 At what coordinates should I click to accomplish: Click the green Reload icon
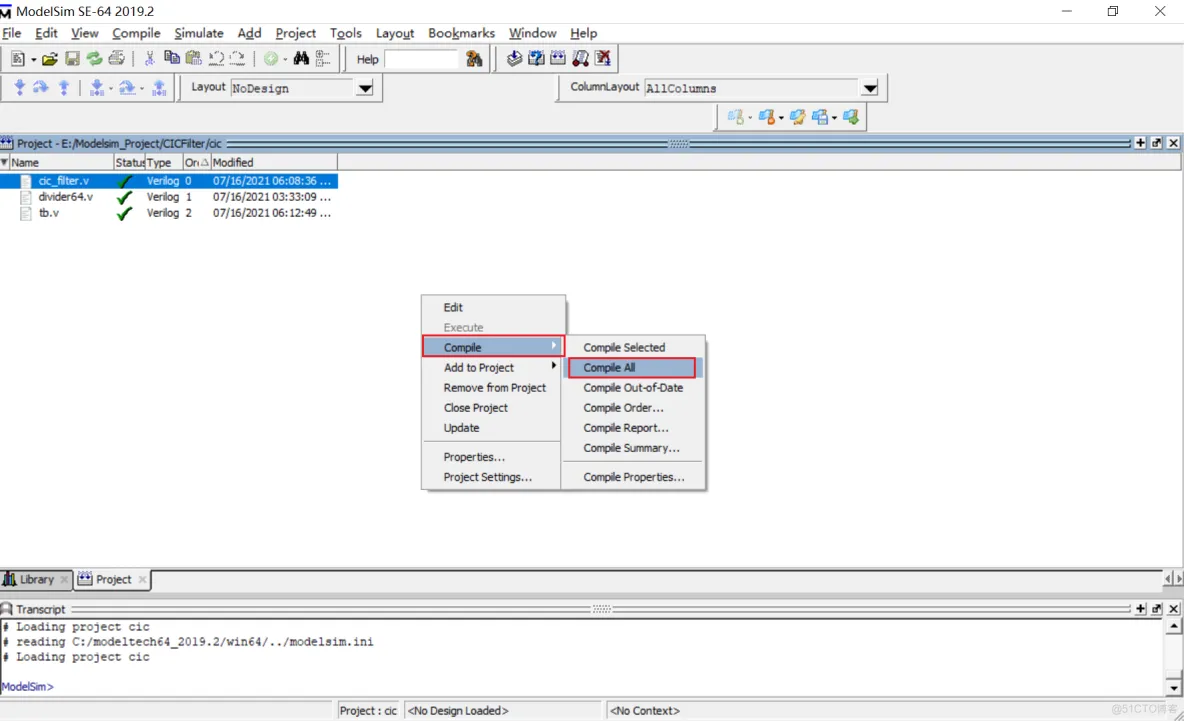[x=94, y=58]
